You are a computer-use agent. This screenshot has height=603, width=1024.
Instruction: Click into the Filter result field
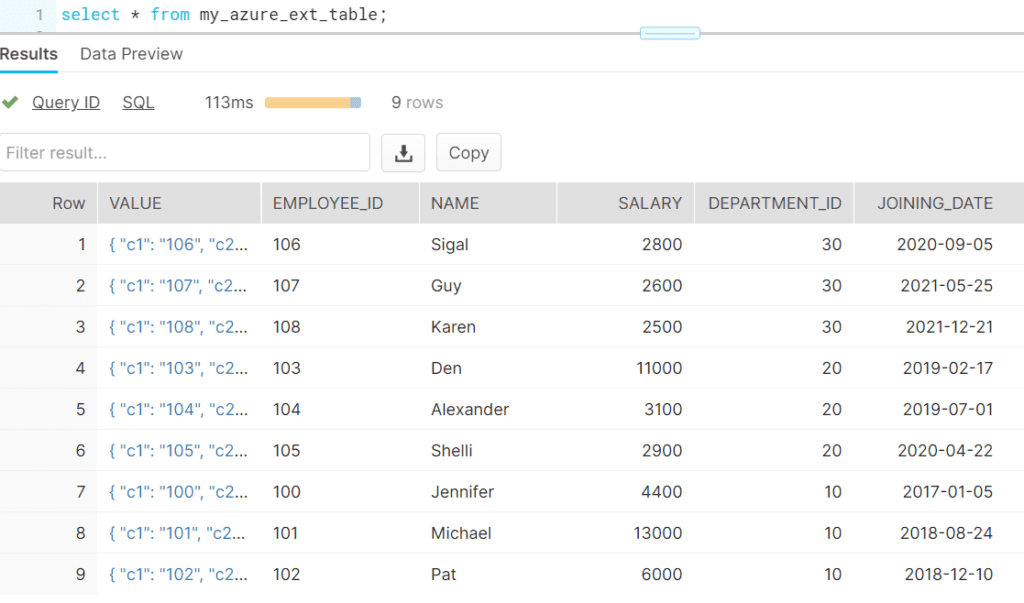(185, 153)
